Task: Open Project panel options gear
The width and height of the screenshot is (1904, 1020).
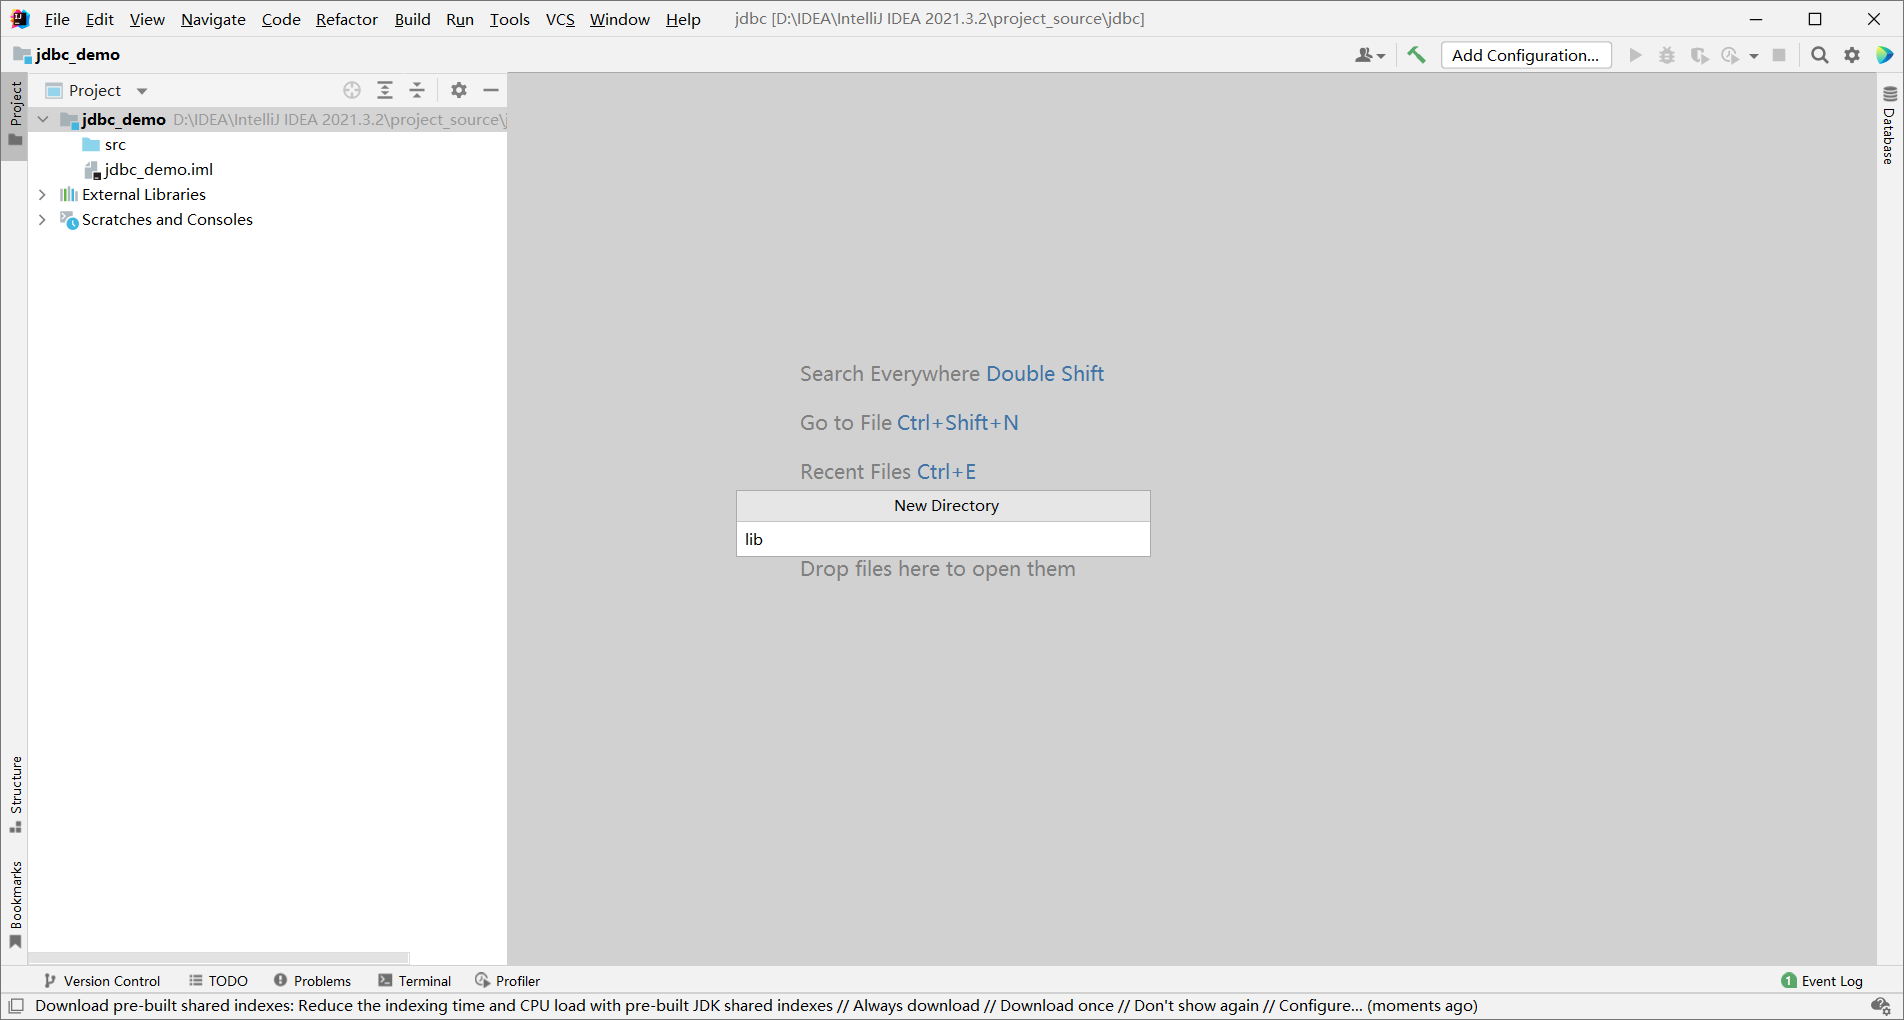Action: pos(459,90)
